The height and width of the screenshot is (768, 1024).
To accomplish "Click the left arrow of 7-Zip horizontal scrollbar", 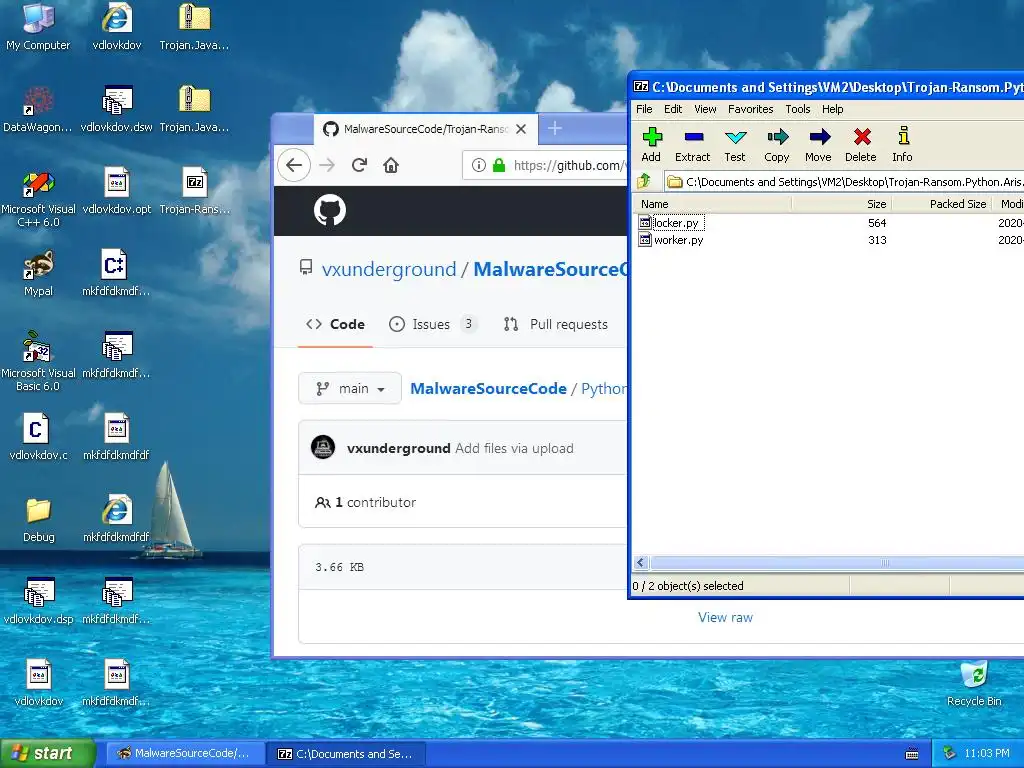I will coord(641,563).
